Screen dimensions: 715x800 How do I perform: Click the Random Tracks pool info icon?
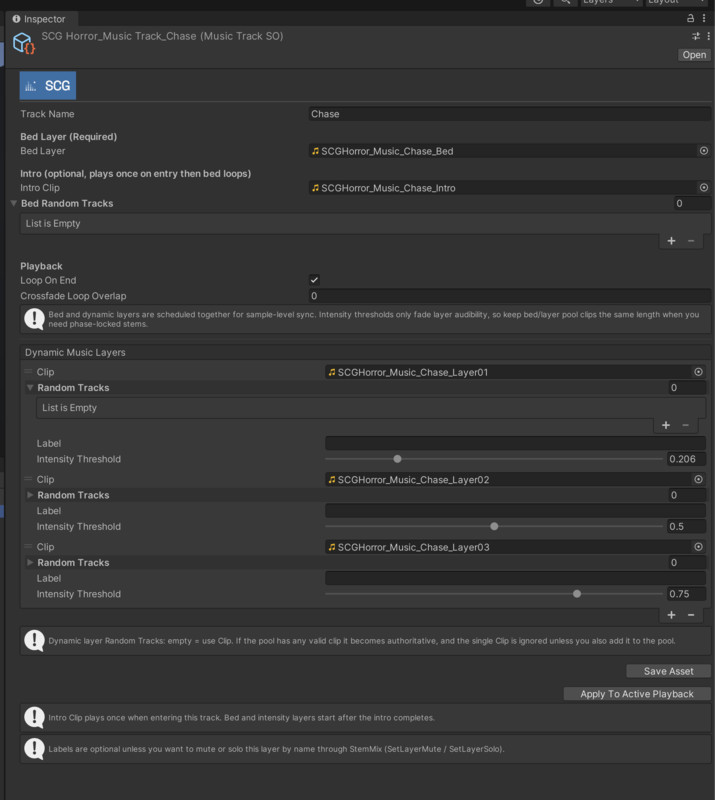click(x=34, y=641)
